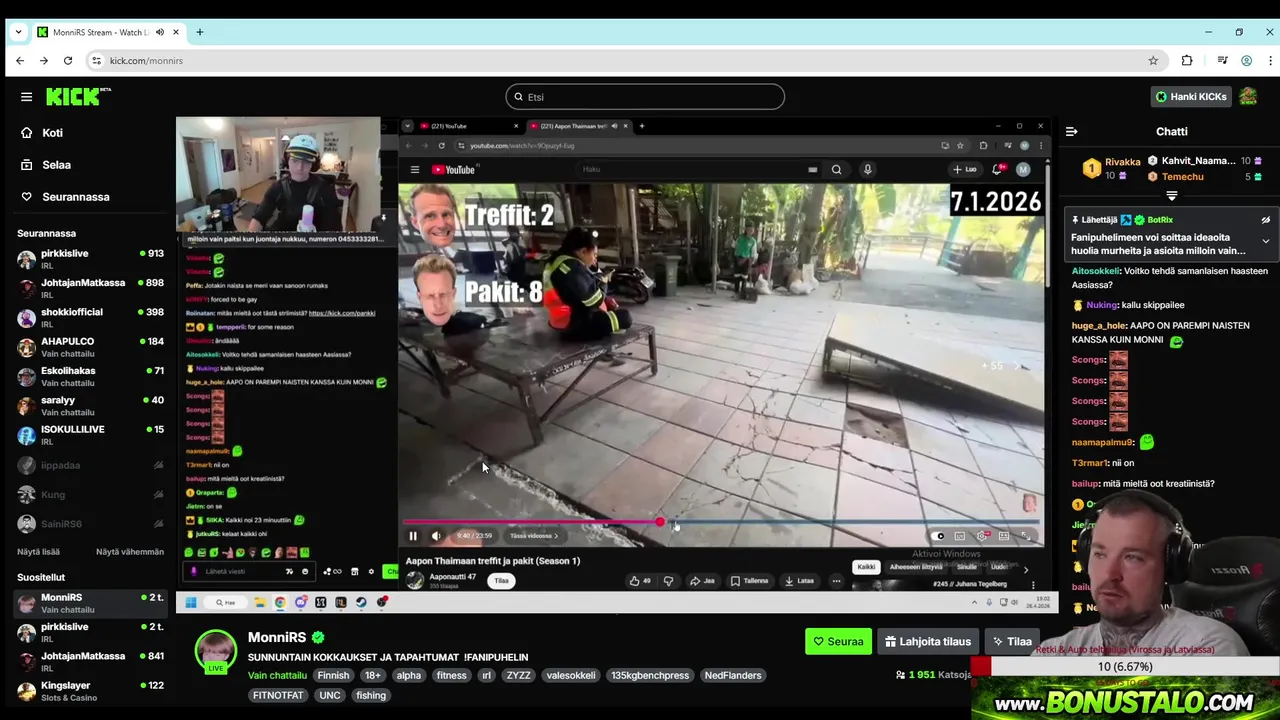
Task: Open saralyy channel
Action: [90, 405]
